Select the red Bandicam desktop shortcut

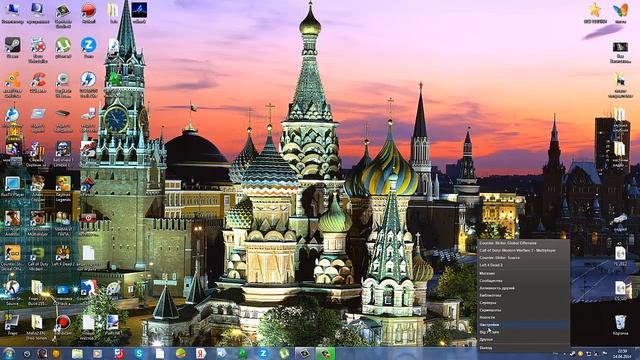pos(63,325)
